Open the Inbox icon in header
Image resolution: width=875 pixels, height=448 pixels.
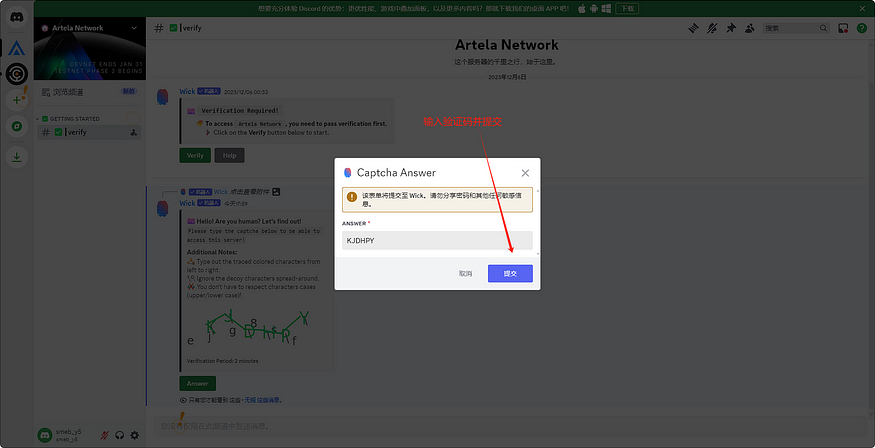(843, 28)
